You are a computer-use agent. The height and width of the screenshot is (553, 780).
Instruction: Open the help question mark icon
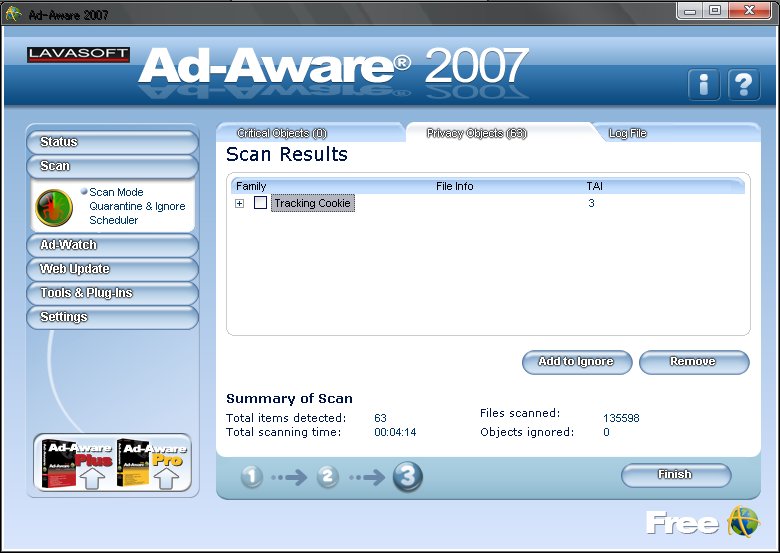(x=744, y=85)
